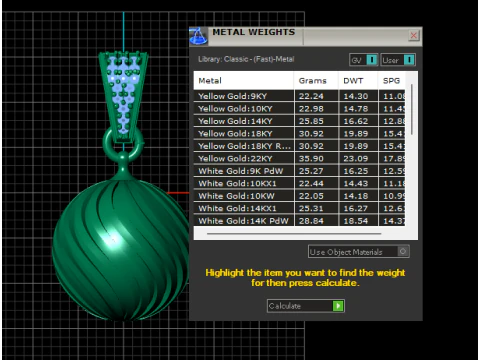This screenshot has height=360, width=480.
Task: Select the Yellow Gold:9KY row
Action: 299,96
